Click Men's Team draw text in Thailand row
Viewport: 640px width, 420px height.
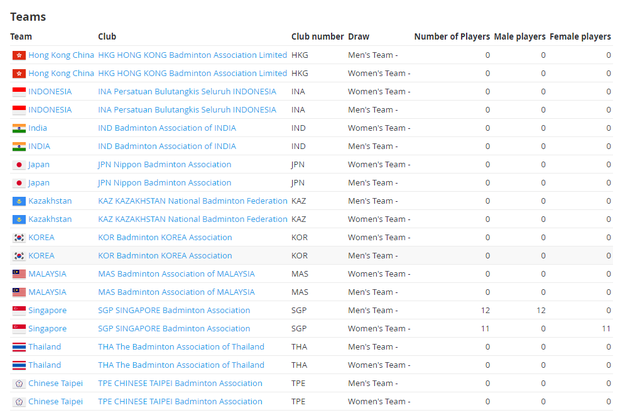(x=373, y=347)
